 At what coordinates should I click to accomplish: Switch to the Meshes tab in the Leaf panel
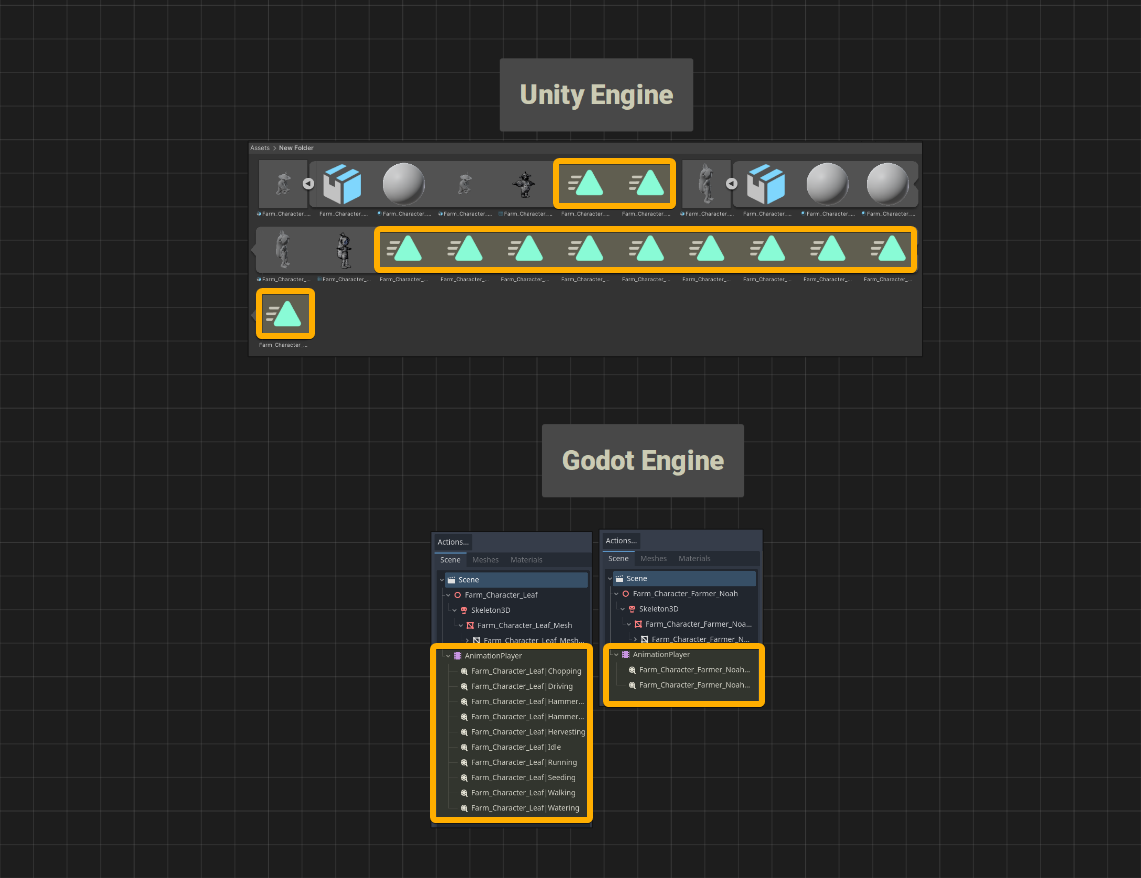485,560
